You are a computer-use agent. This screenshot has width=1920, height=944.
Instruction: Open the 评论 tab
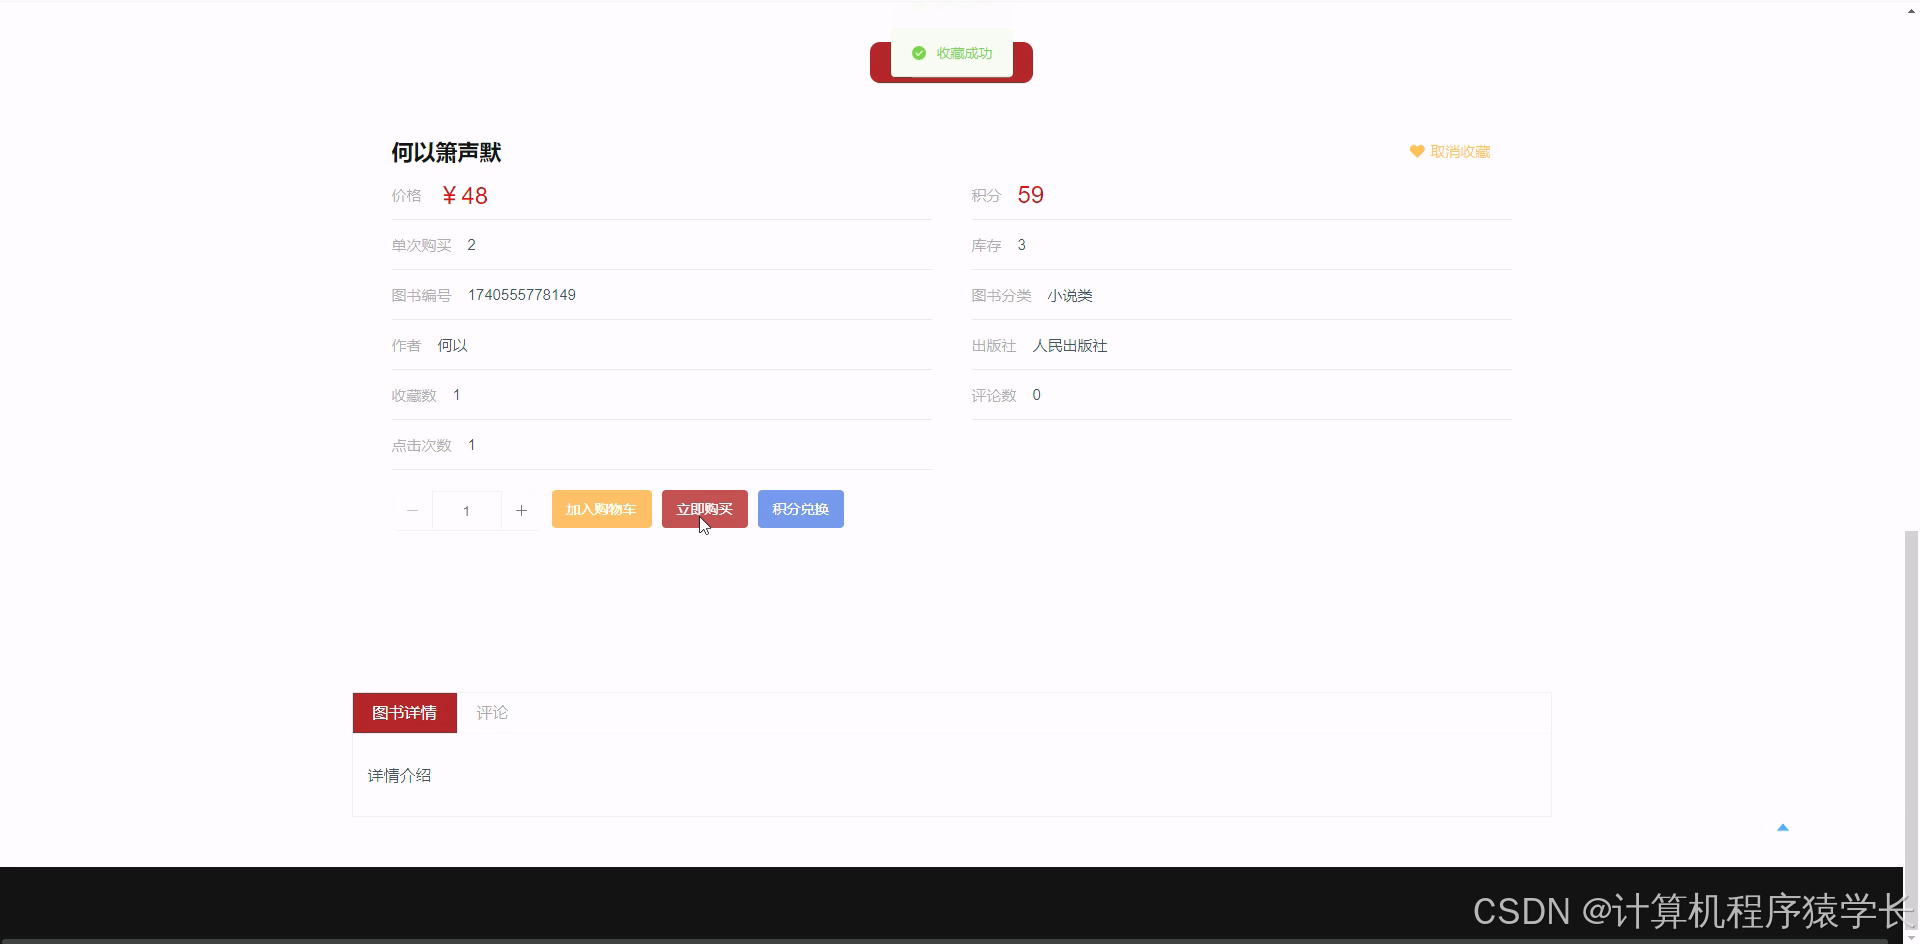pos(492,713)
